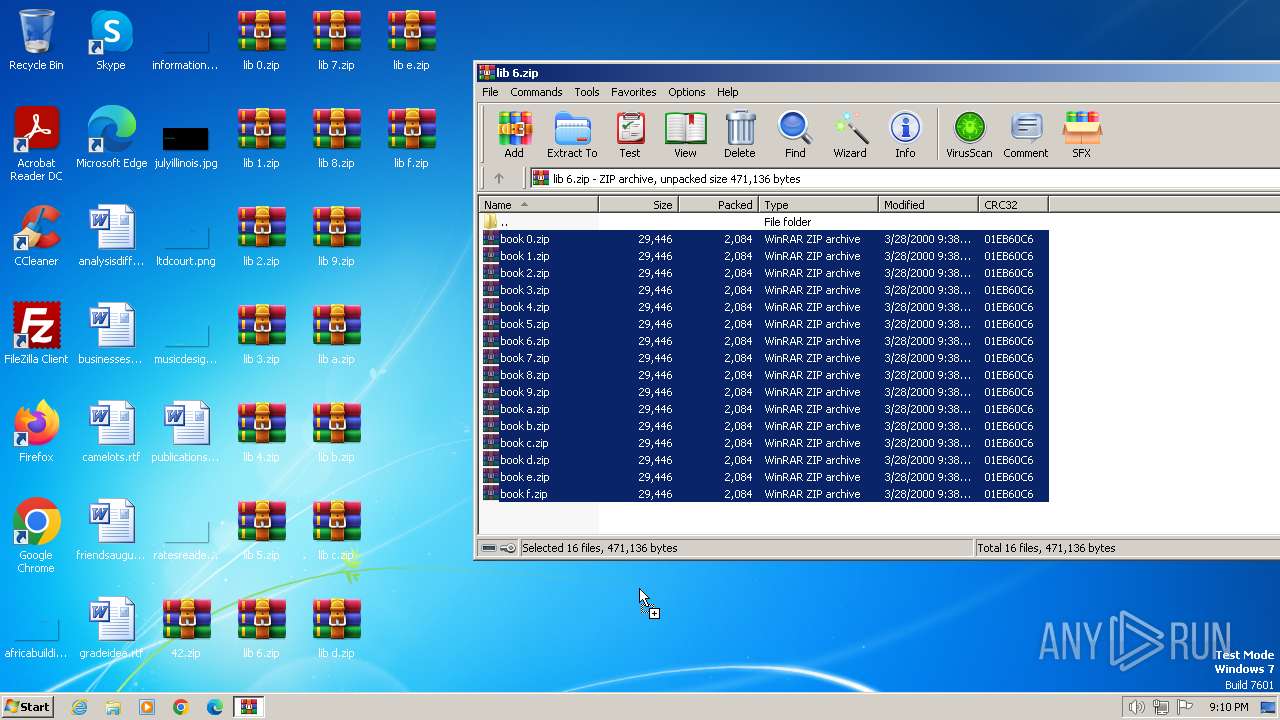Go up one folder level arrow

click(x=499, y=179)
